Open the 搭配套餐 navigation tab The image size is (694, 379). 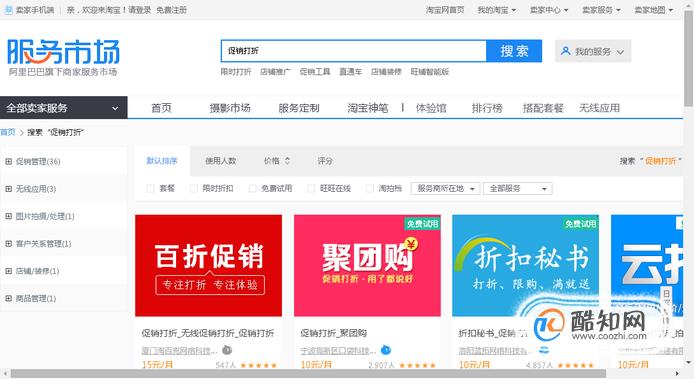pyautogui.click(x=543, y=108)
